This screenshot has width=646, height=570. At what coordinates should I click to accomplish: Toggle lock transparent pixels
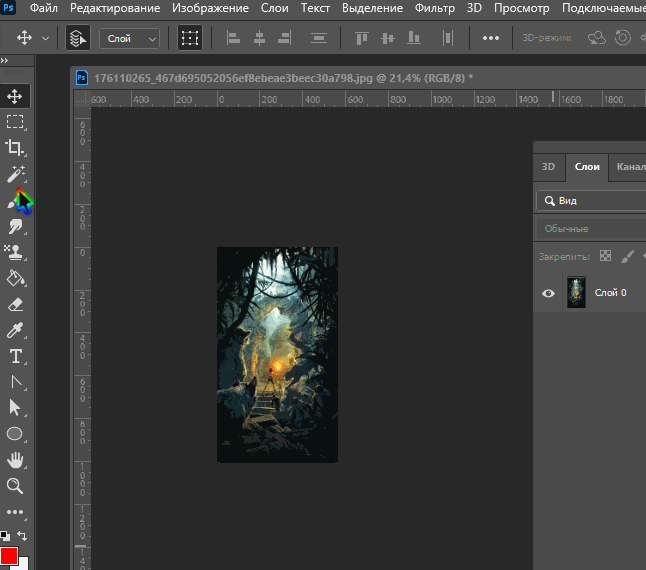tap(605, 256)
